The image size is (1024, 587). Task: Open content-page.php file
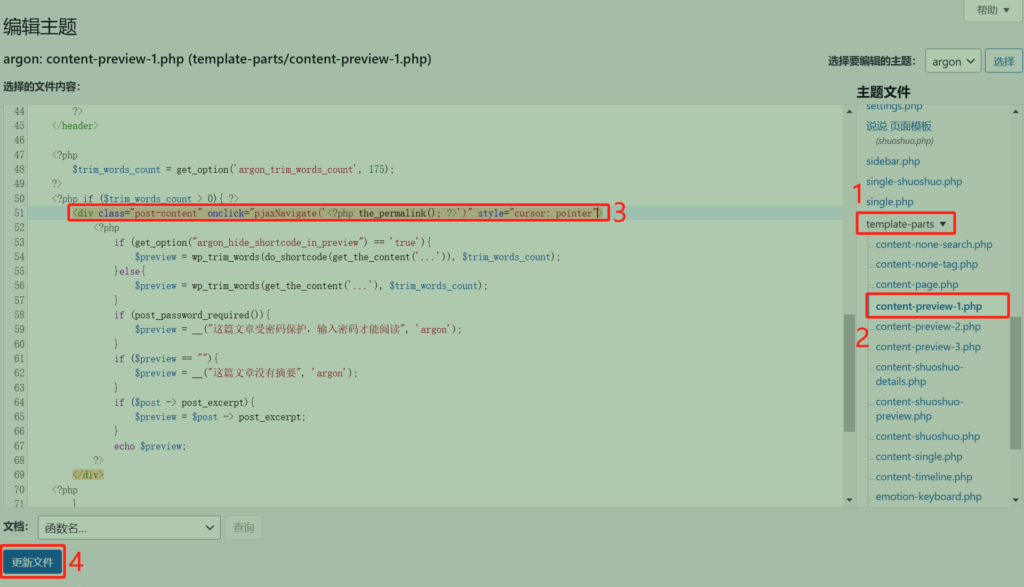916,285
